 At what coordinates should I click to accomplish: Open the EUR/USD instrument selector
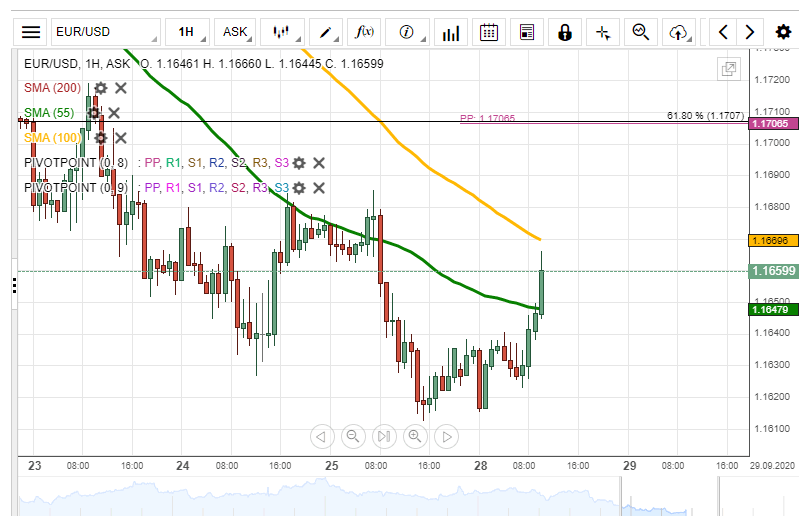105,32
